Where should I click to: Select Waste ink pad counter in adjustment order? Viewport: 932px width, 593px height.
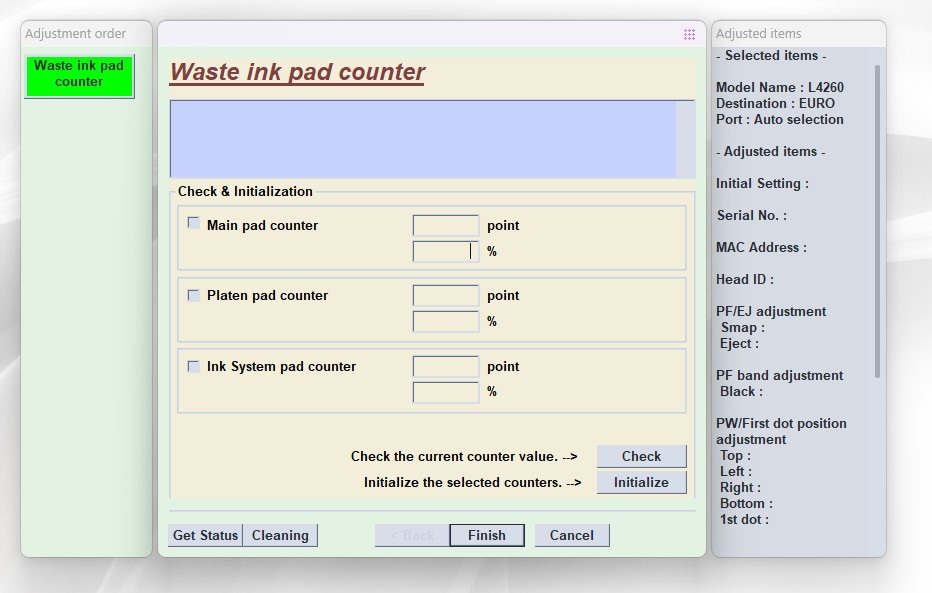pos(79,76)
